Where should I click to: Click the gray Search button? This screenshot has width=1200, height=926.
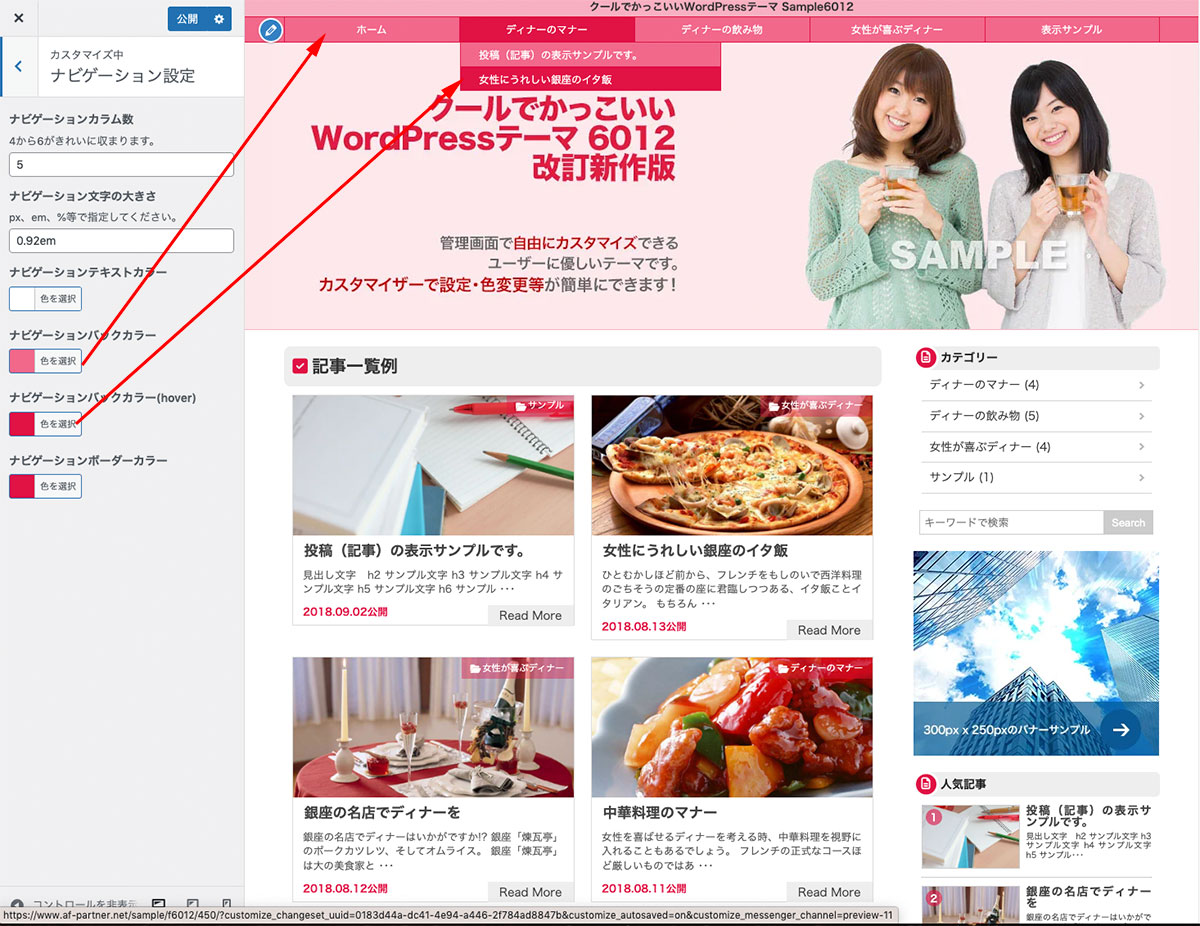pyautogui.click(x=1128, y=522)
